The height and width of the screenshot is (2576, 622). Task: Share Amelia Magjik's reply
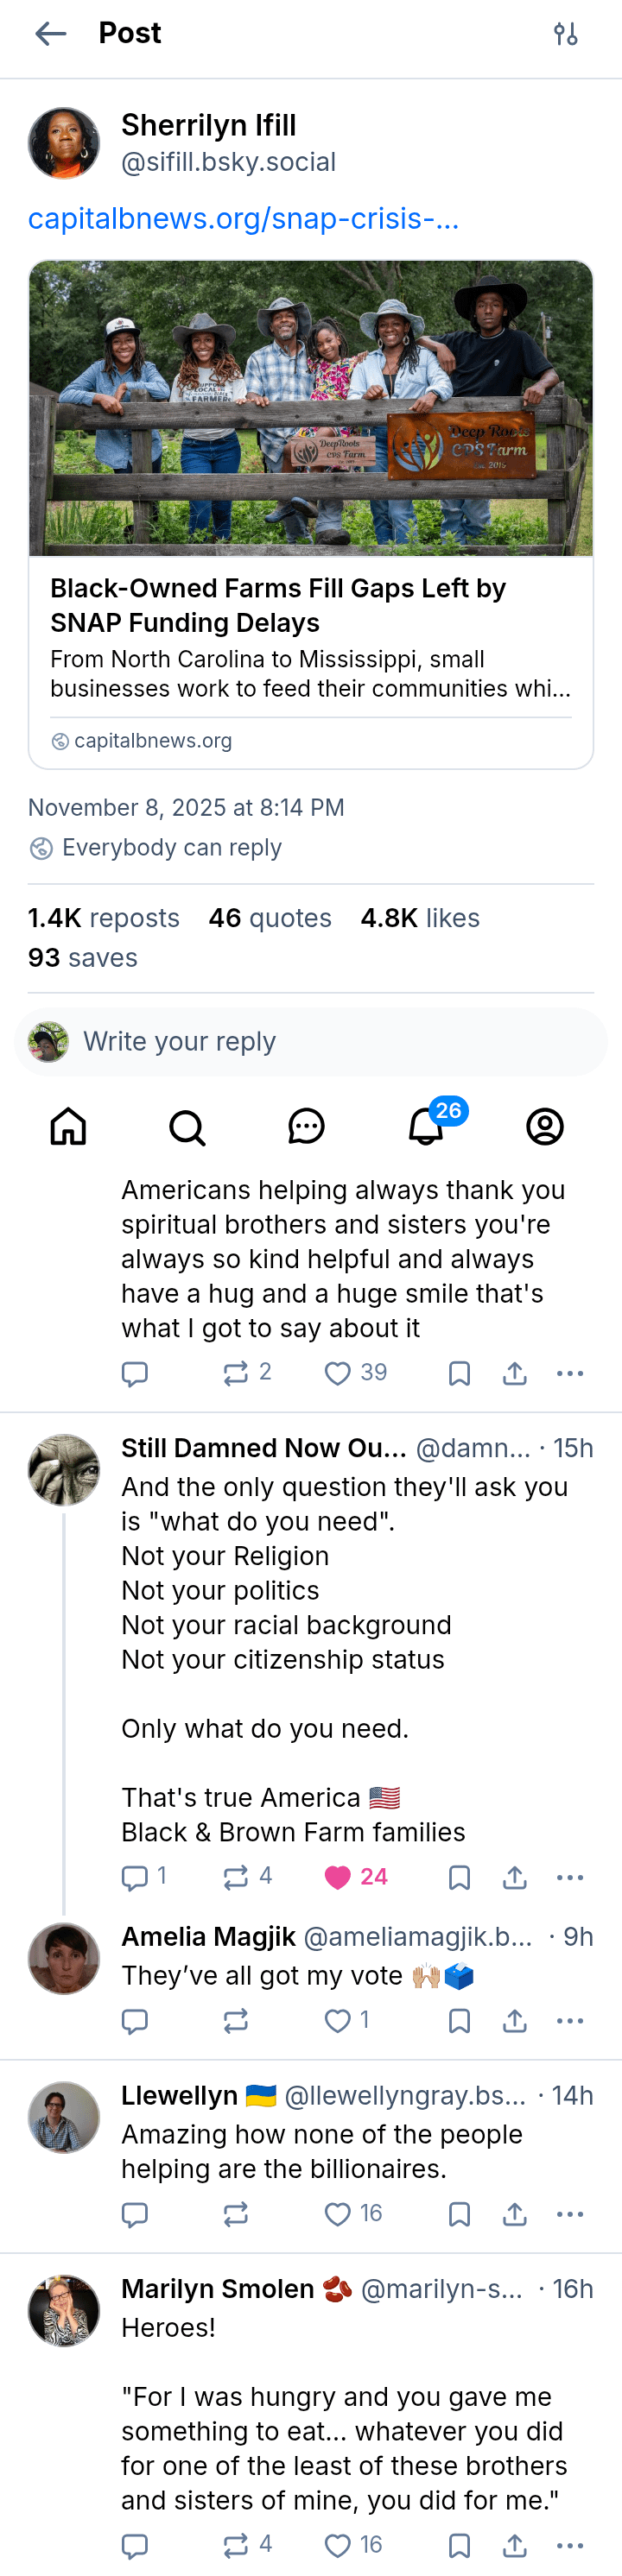pyautogui.click(x=515, y=2021)
